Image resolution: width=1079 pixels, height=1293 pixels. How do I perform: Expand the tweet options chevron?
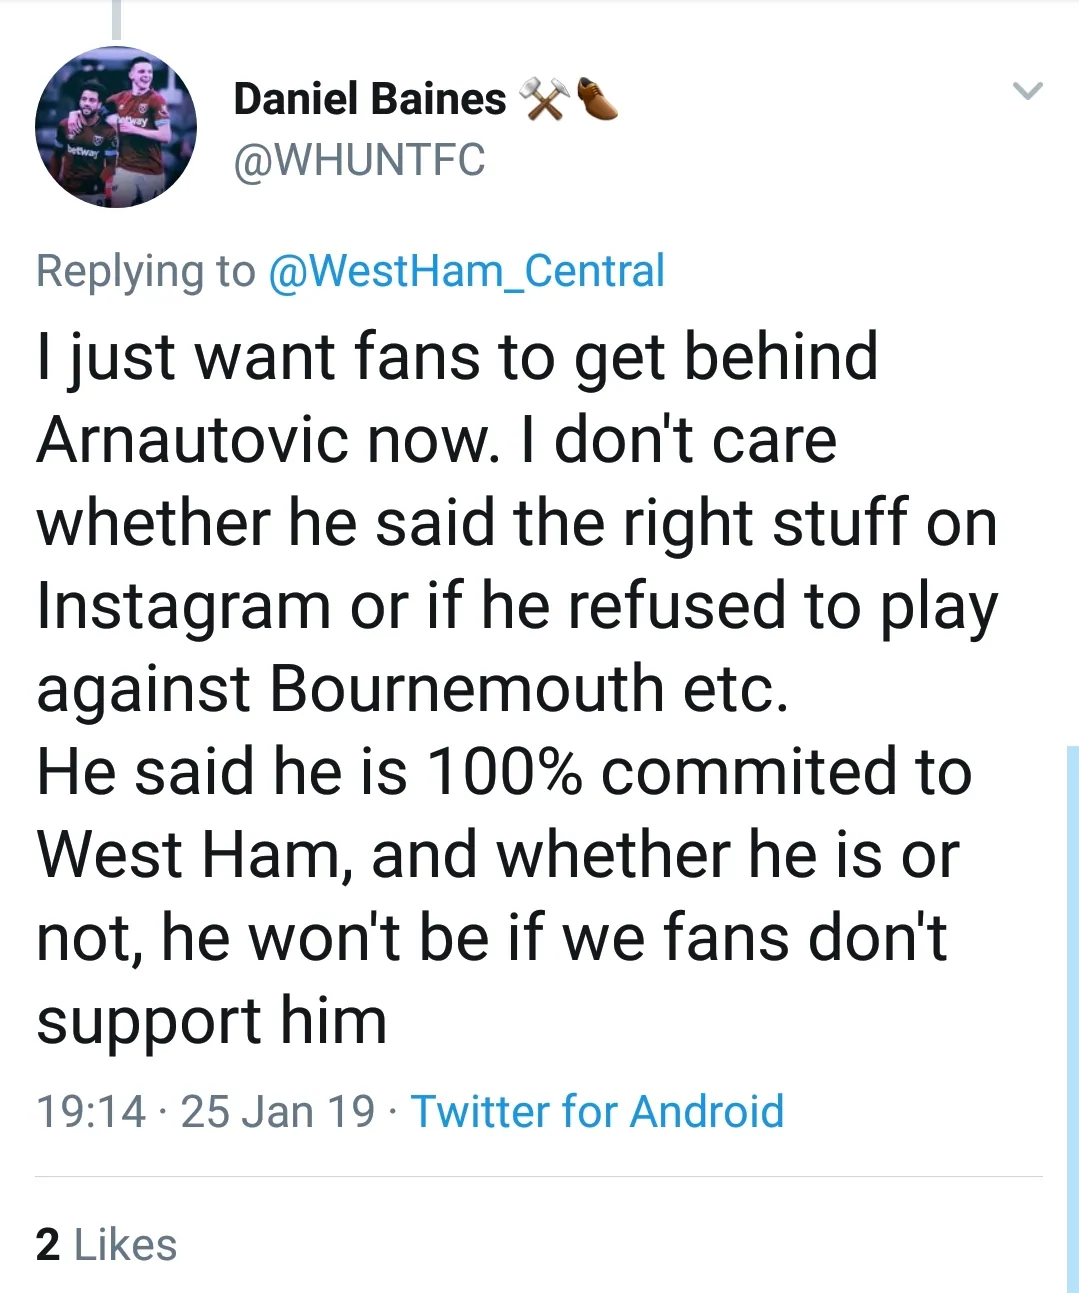(1027, 91)
